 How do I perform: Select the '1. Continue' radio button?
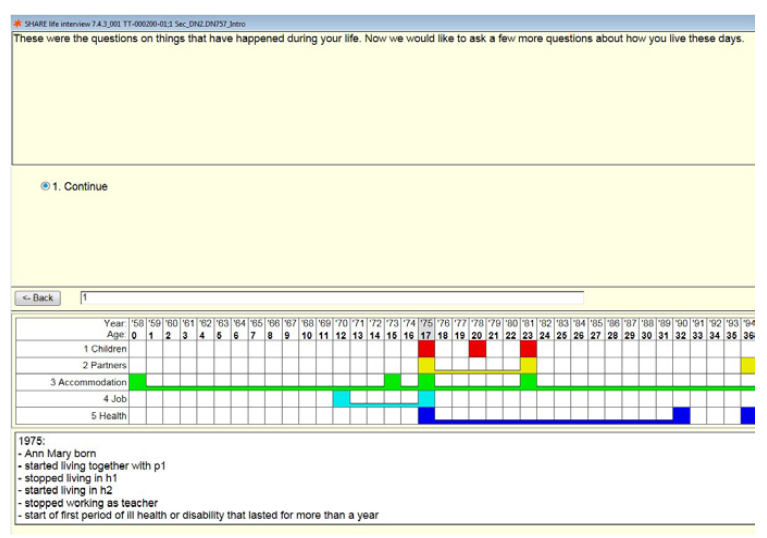(x=45, y=186)
